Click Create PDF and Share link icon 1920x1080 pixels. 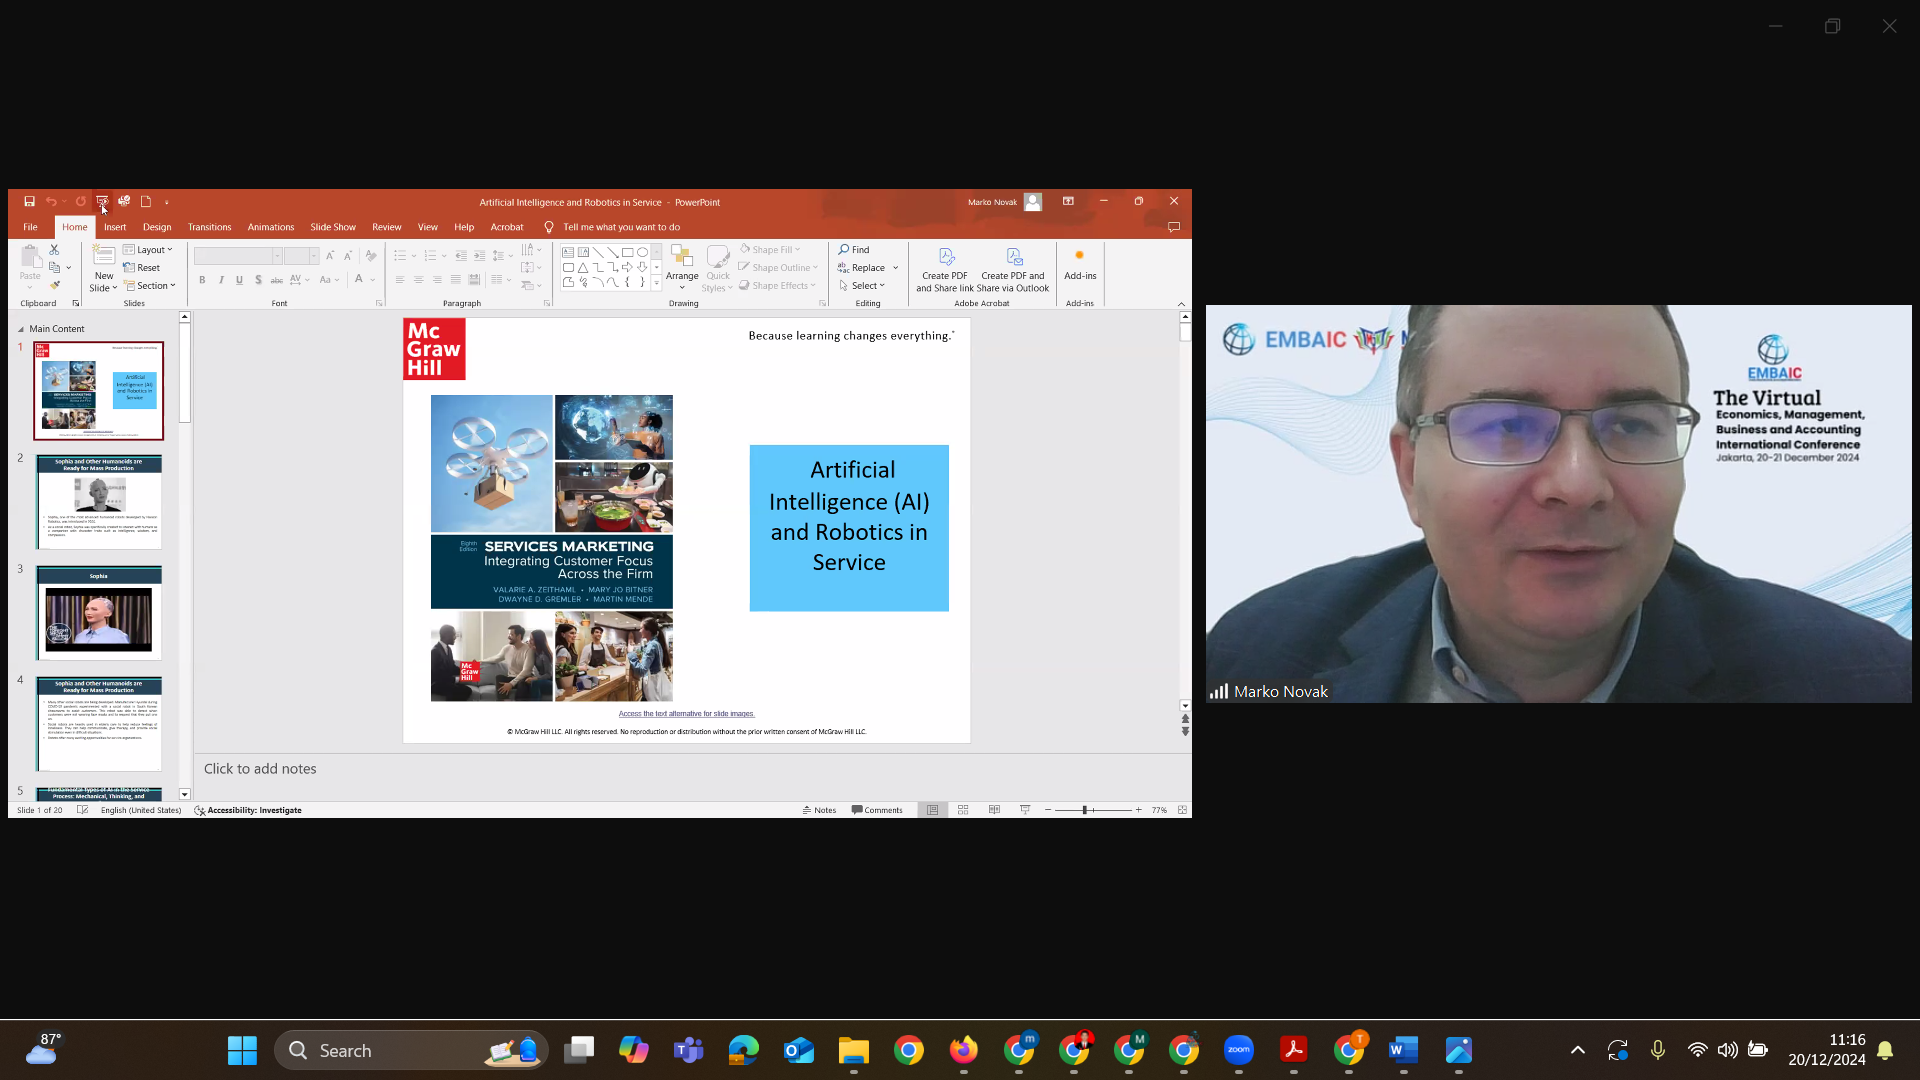(946, 257)
